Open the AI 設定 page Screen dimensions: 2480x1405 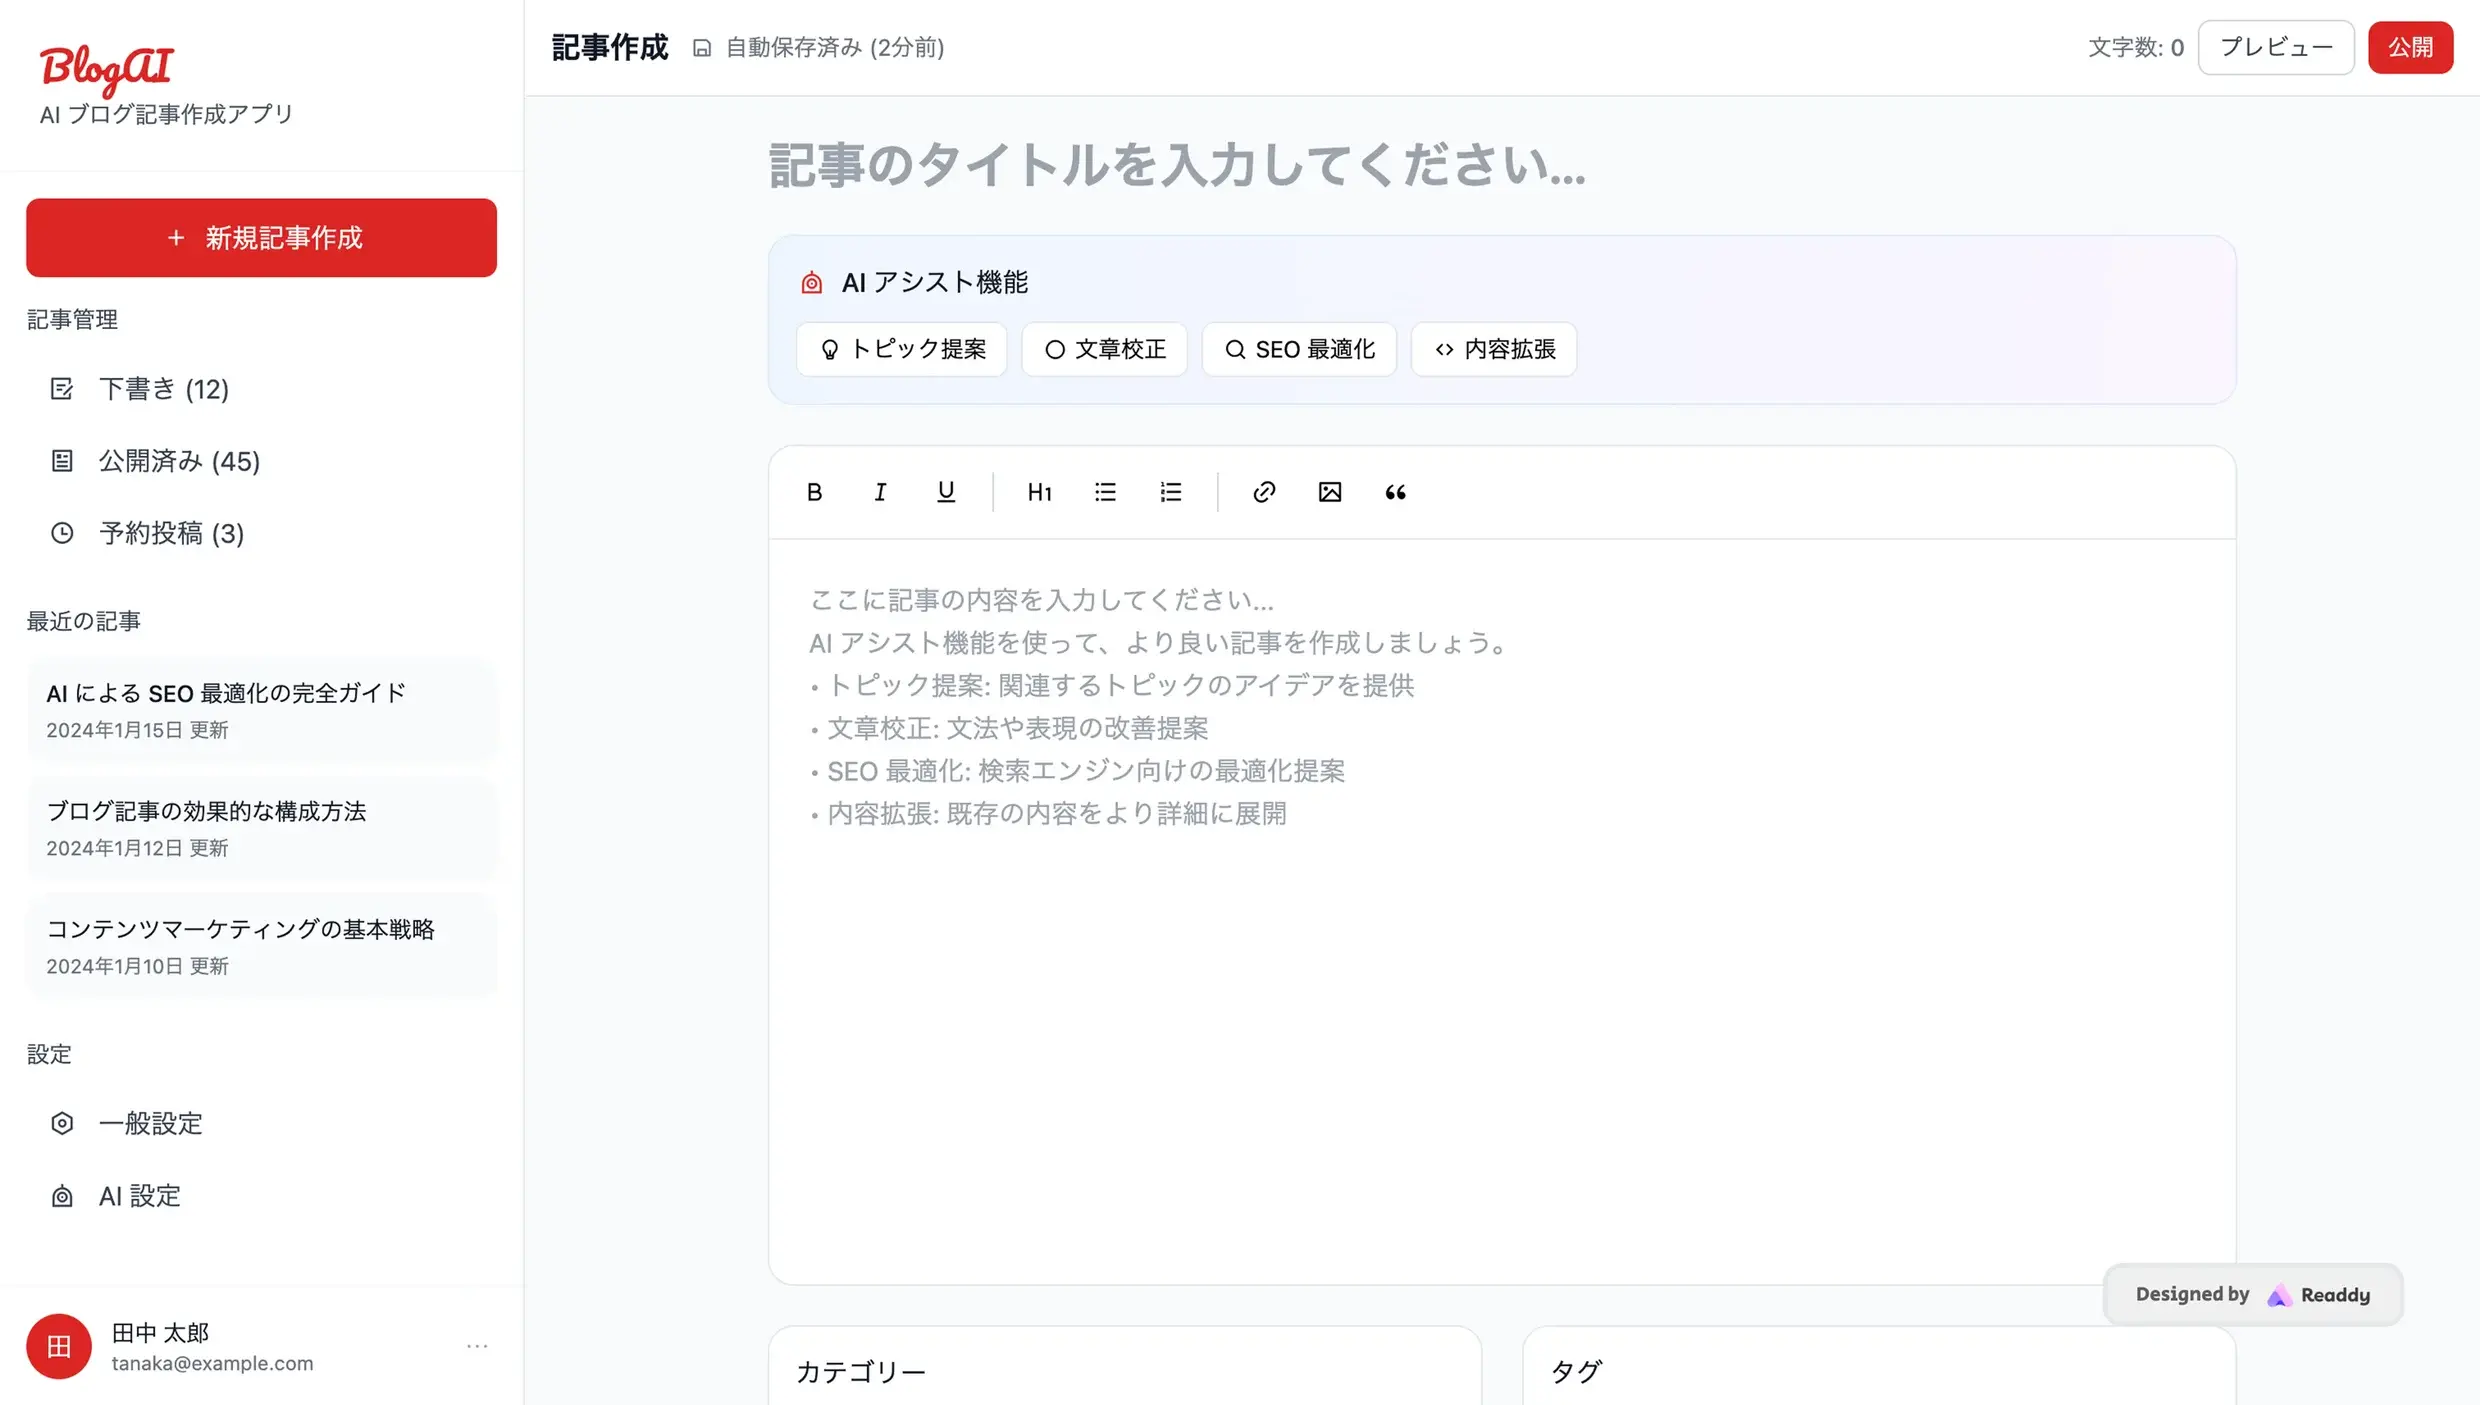(140, 1196)
